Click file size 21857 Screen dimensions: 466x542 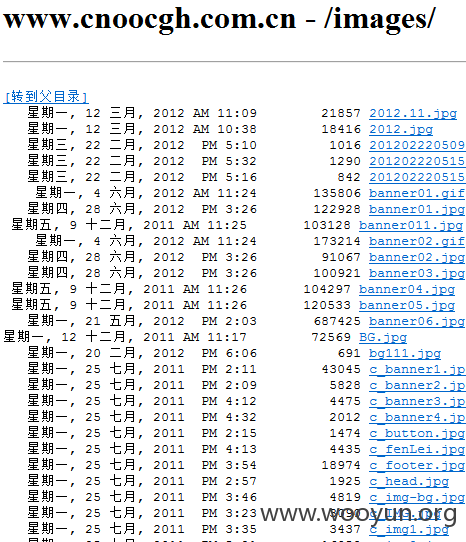click(341, 113)
